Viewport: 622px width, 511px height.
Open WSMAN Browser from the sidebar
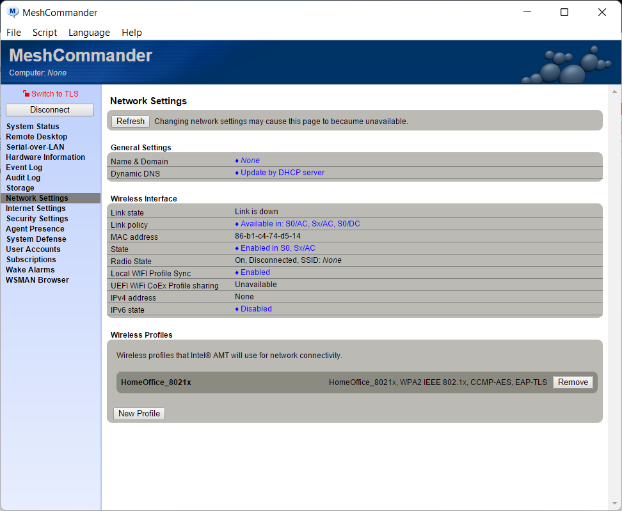[37, 280]
